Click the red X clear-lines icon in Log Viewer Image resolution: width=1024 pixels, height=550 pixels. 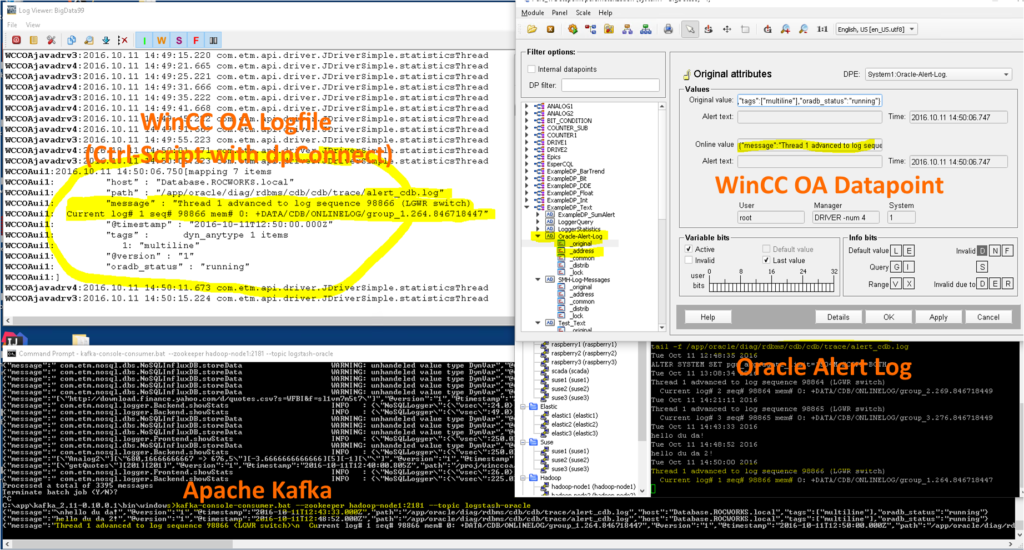coord(123,40)
